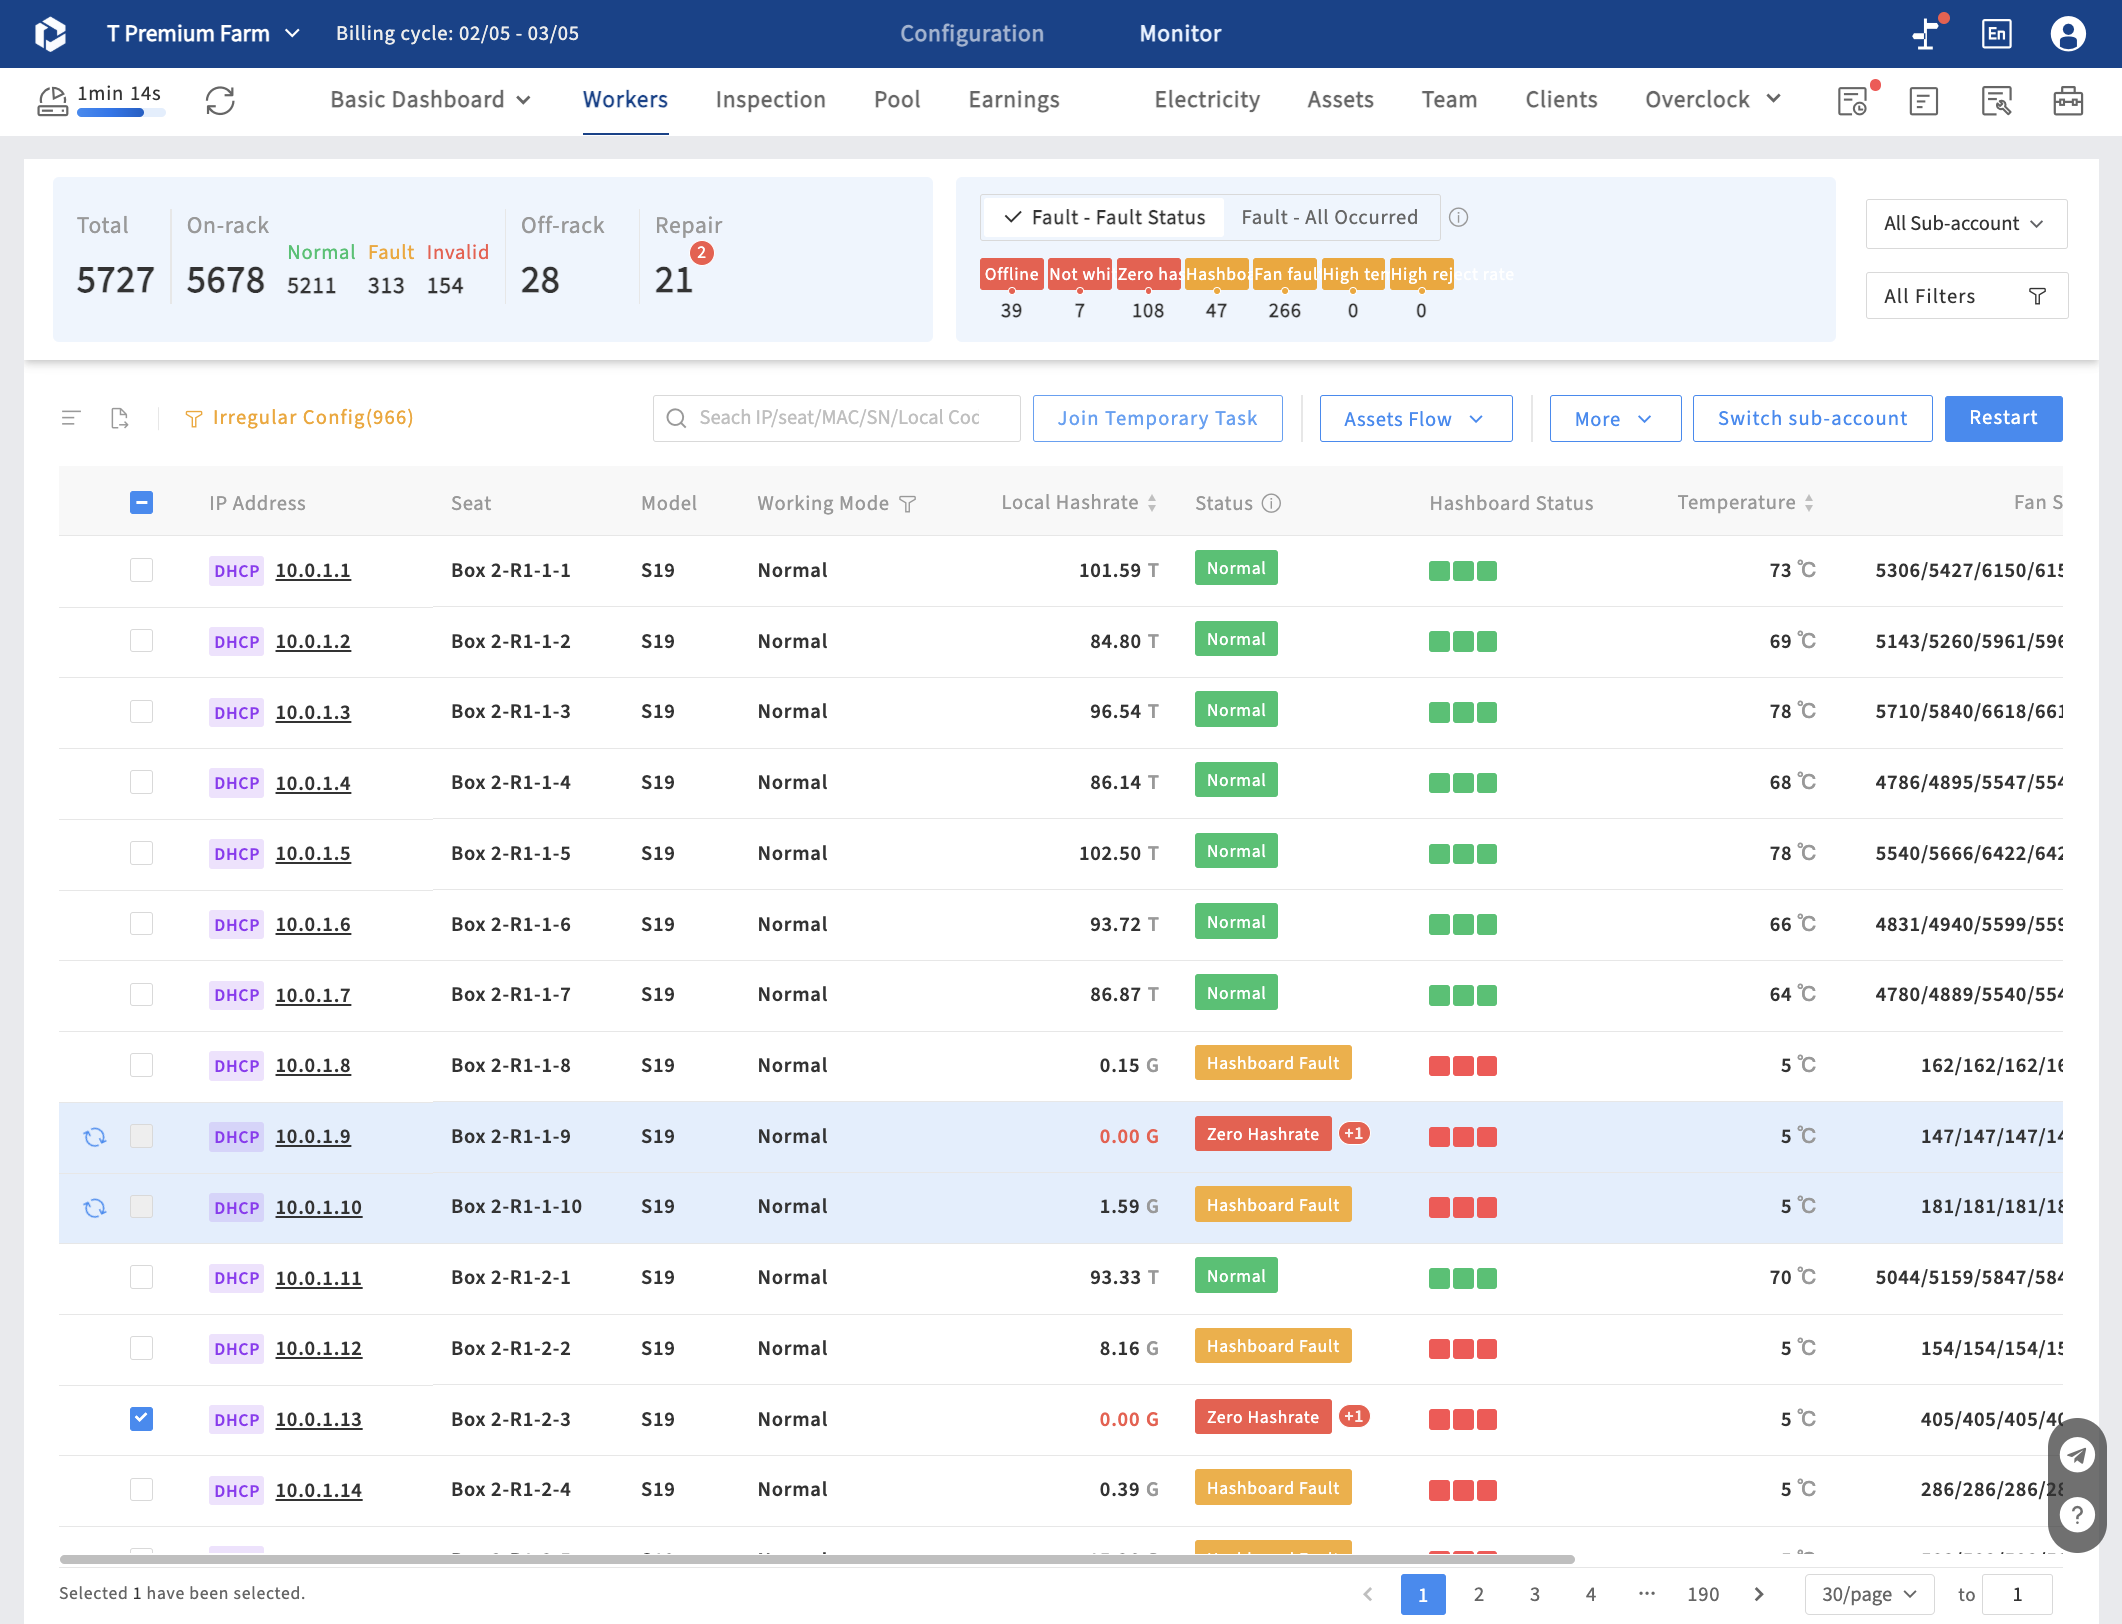Open the 30/page size dropdown
Viewport: 2122px width, 1624px height.
point(1869,1594)
